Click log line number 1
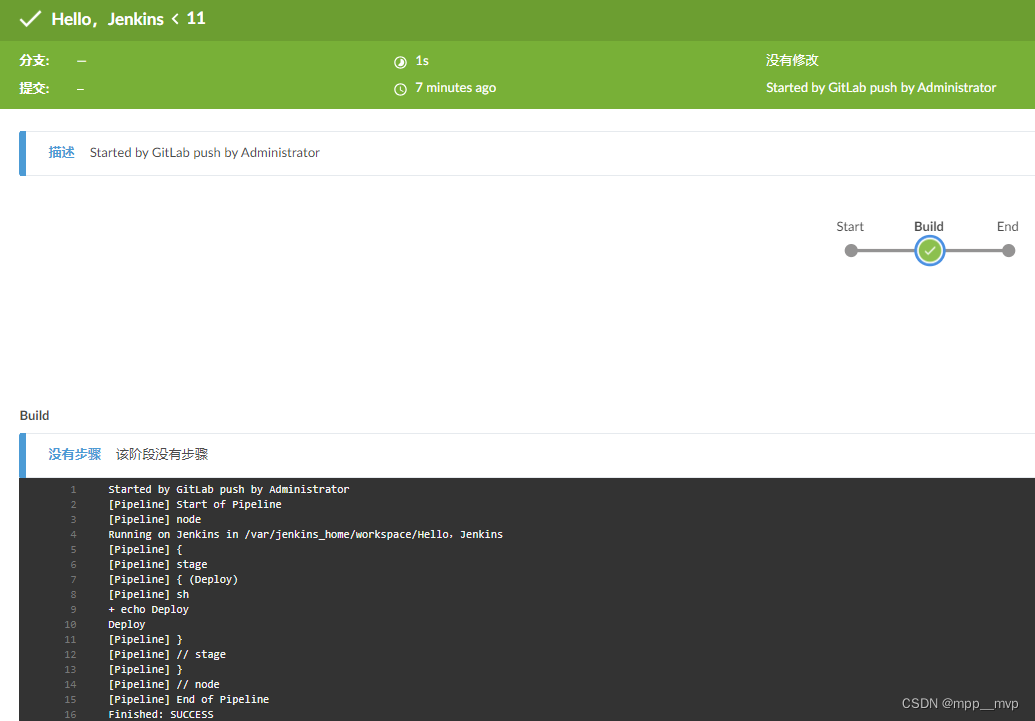The height and width of the screenshot is (721, 1035). pyautogui.click(x=73, y=490)
